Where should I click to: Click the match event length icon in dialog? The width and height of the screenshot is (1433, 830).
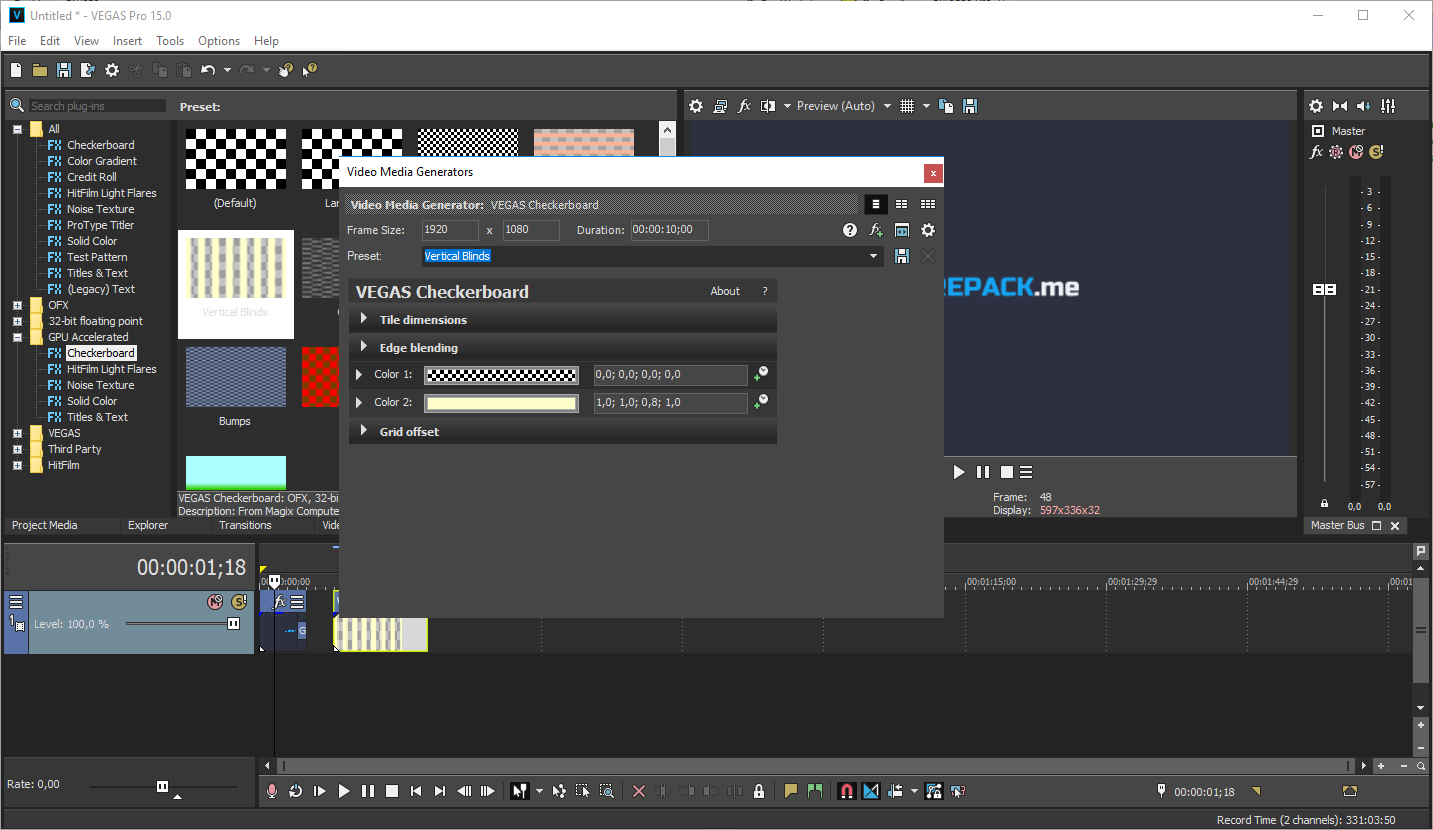click(902, 230)
